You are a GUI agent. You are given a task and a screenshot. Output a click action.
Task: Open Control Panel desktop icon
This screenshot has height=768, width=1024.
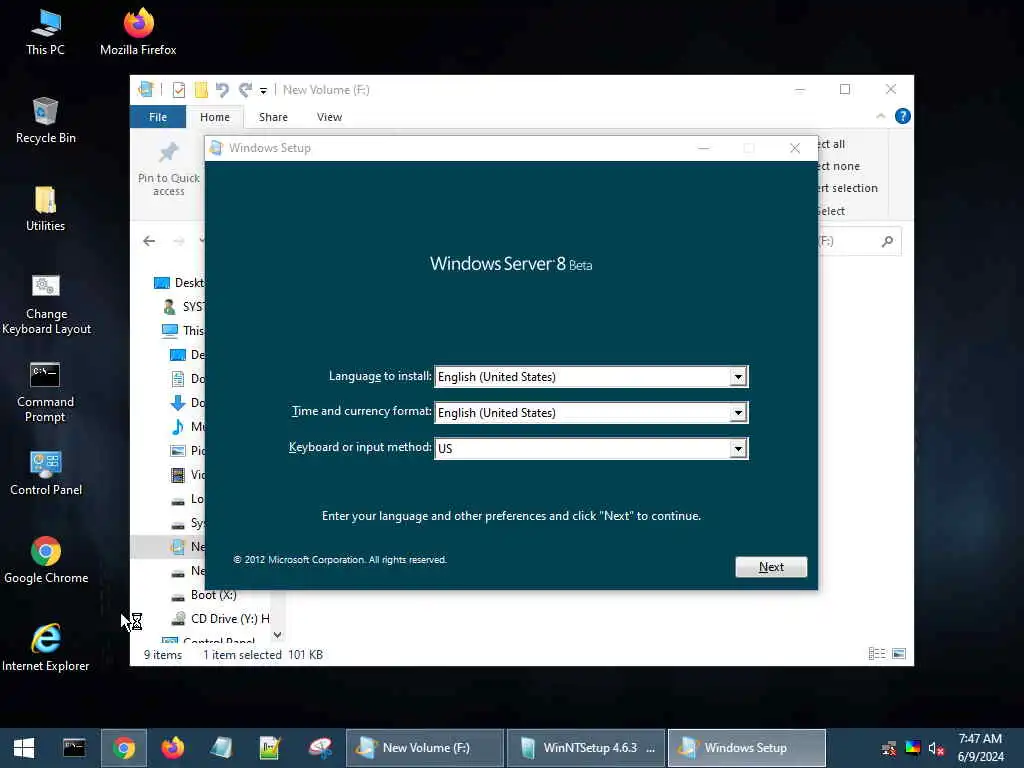(46, 473)
